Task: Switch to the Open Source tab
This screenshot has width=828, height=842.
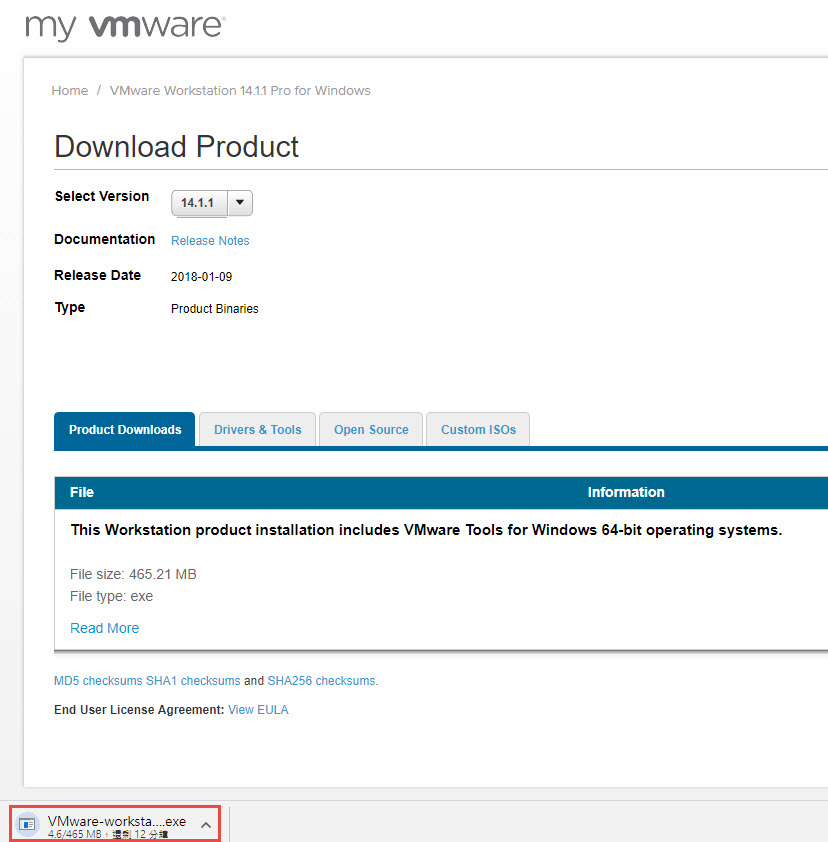Action: [x=371, y=430]
